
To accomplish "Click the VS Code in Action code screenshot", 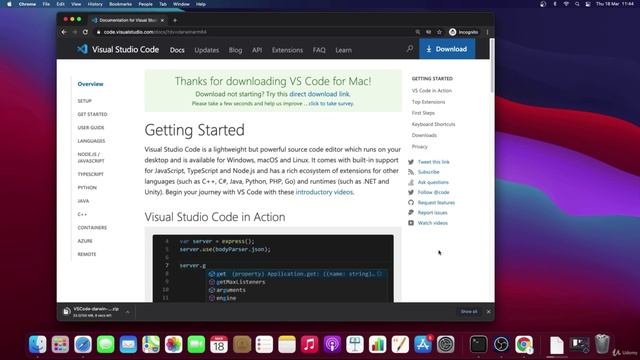I will (x=273, y=268).
